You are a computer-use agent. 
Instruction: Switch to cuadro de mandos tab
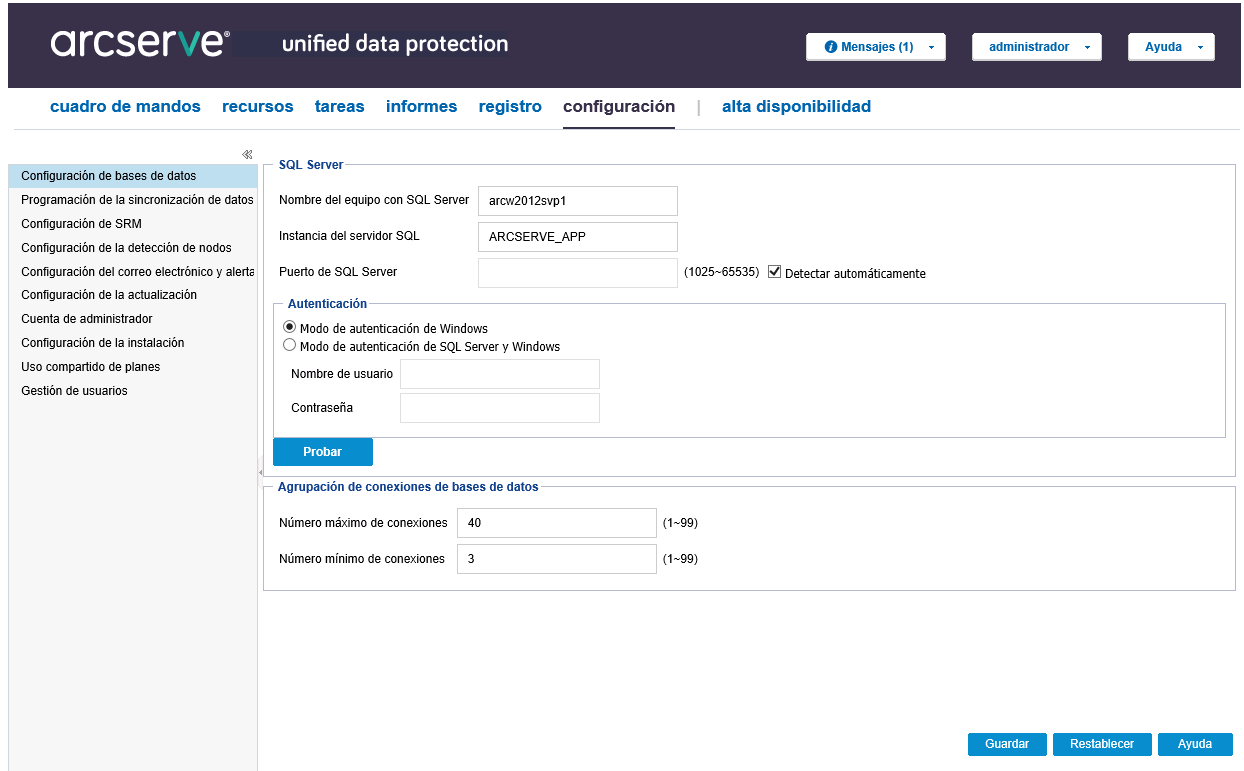[x=125, y=106]
